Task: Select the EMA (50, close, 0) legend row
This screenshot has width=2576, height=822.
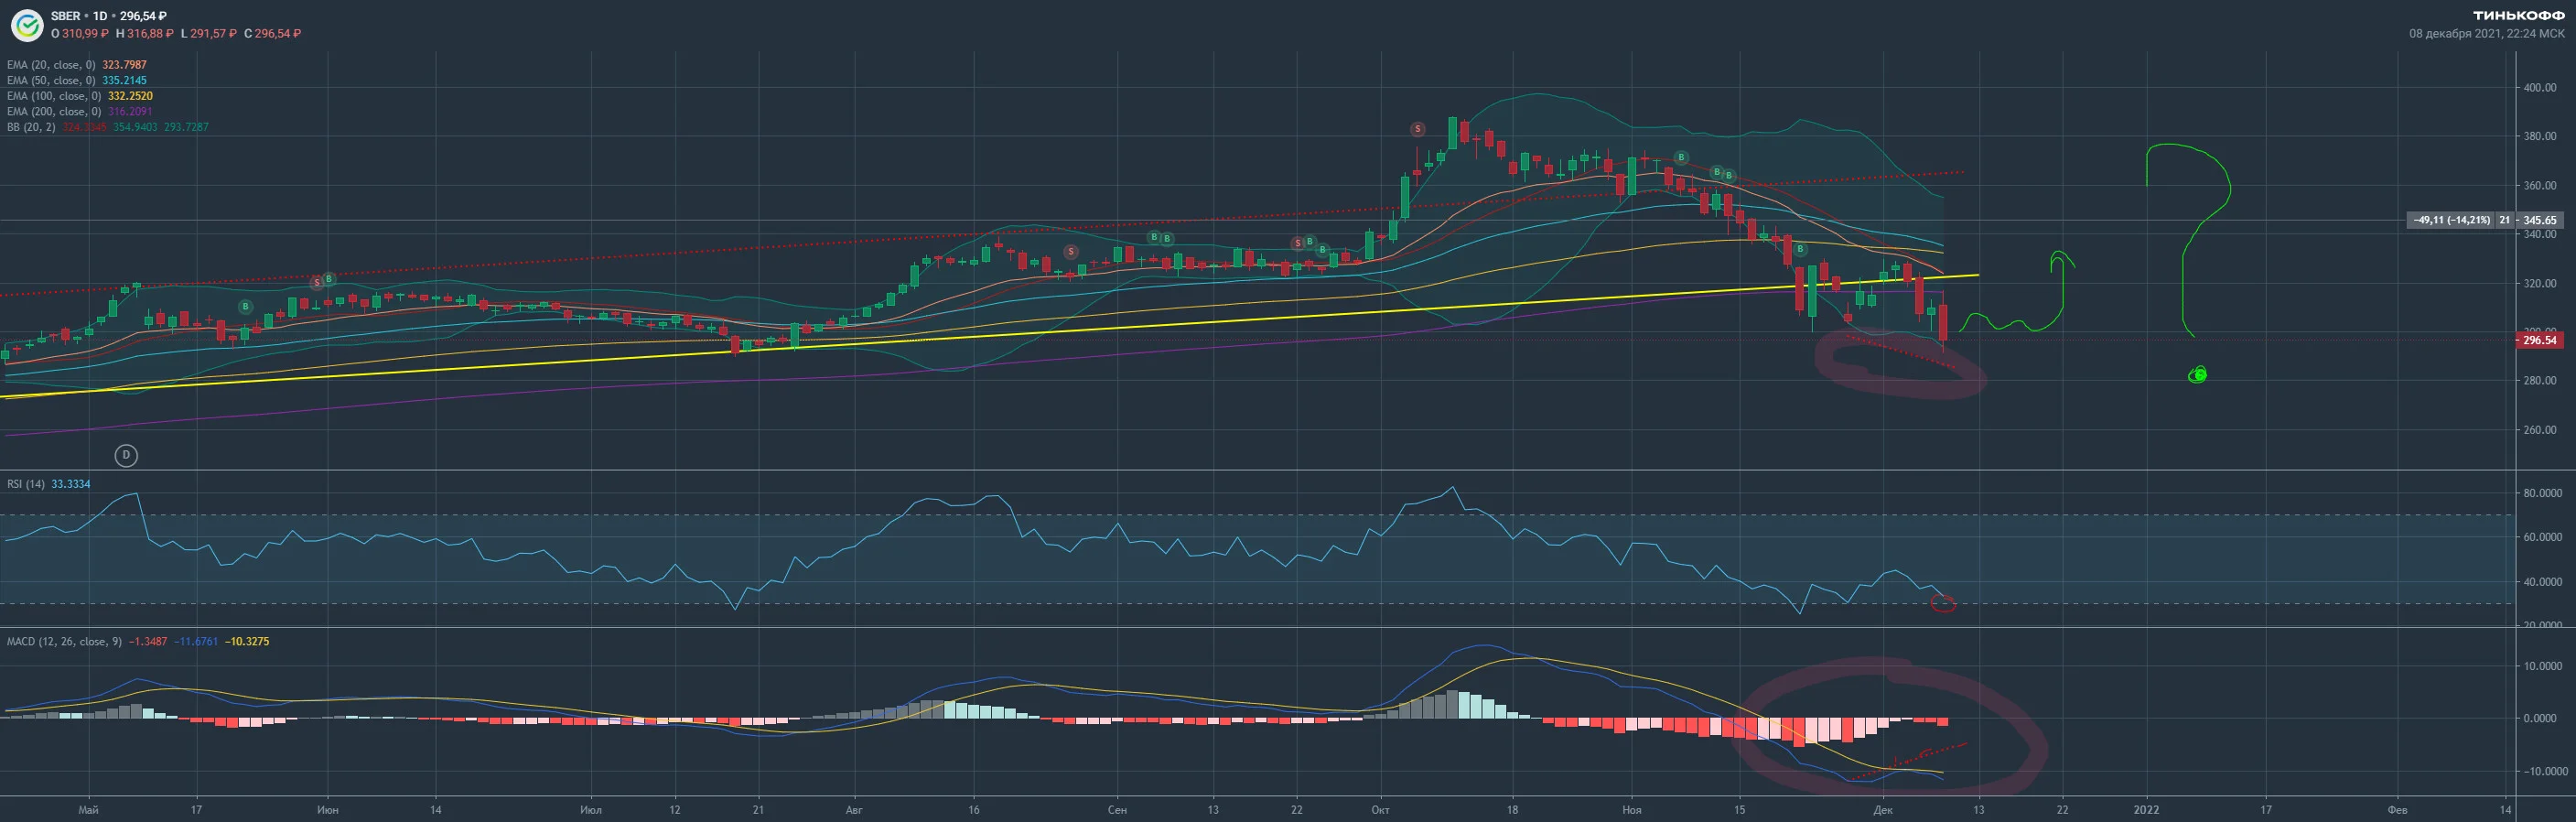Action: (x=77, y=80)
